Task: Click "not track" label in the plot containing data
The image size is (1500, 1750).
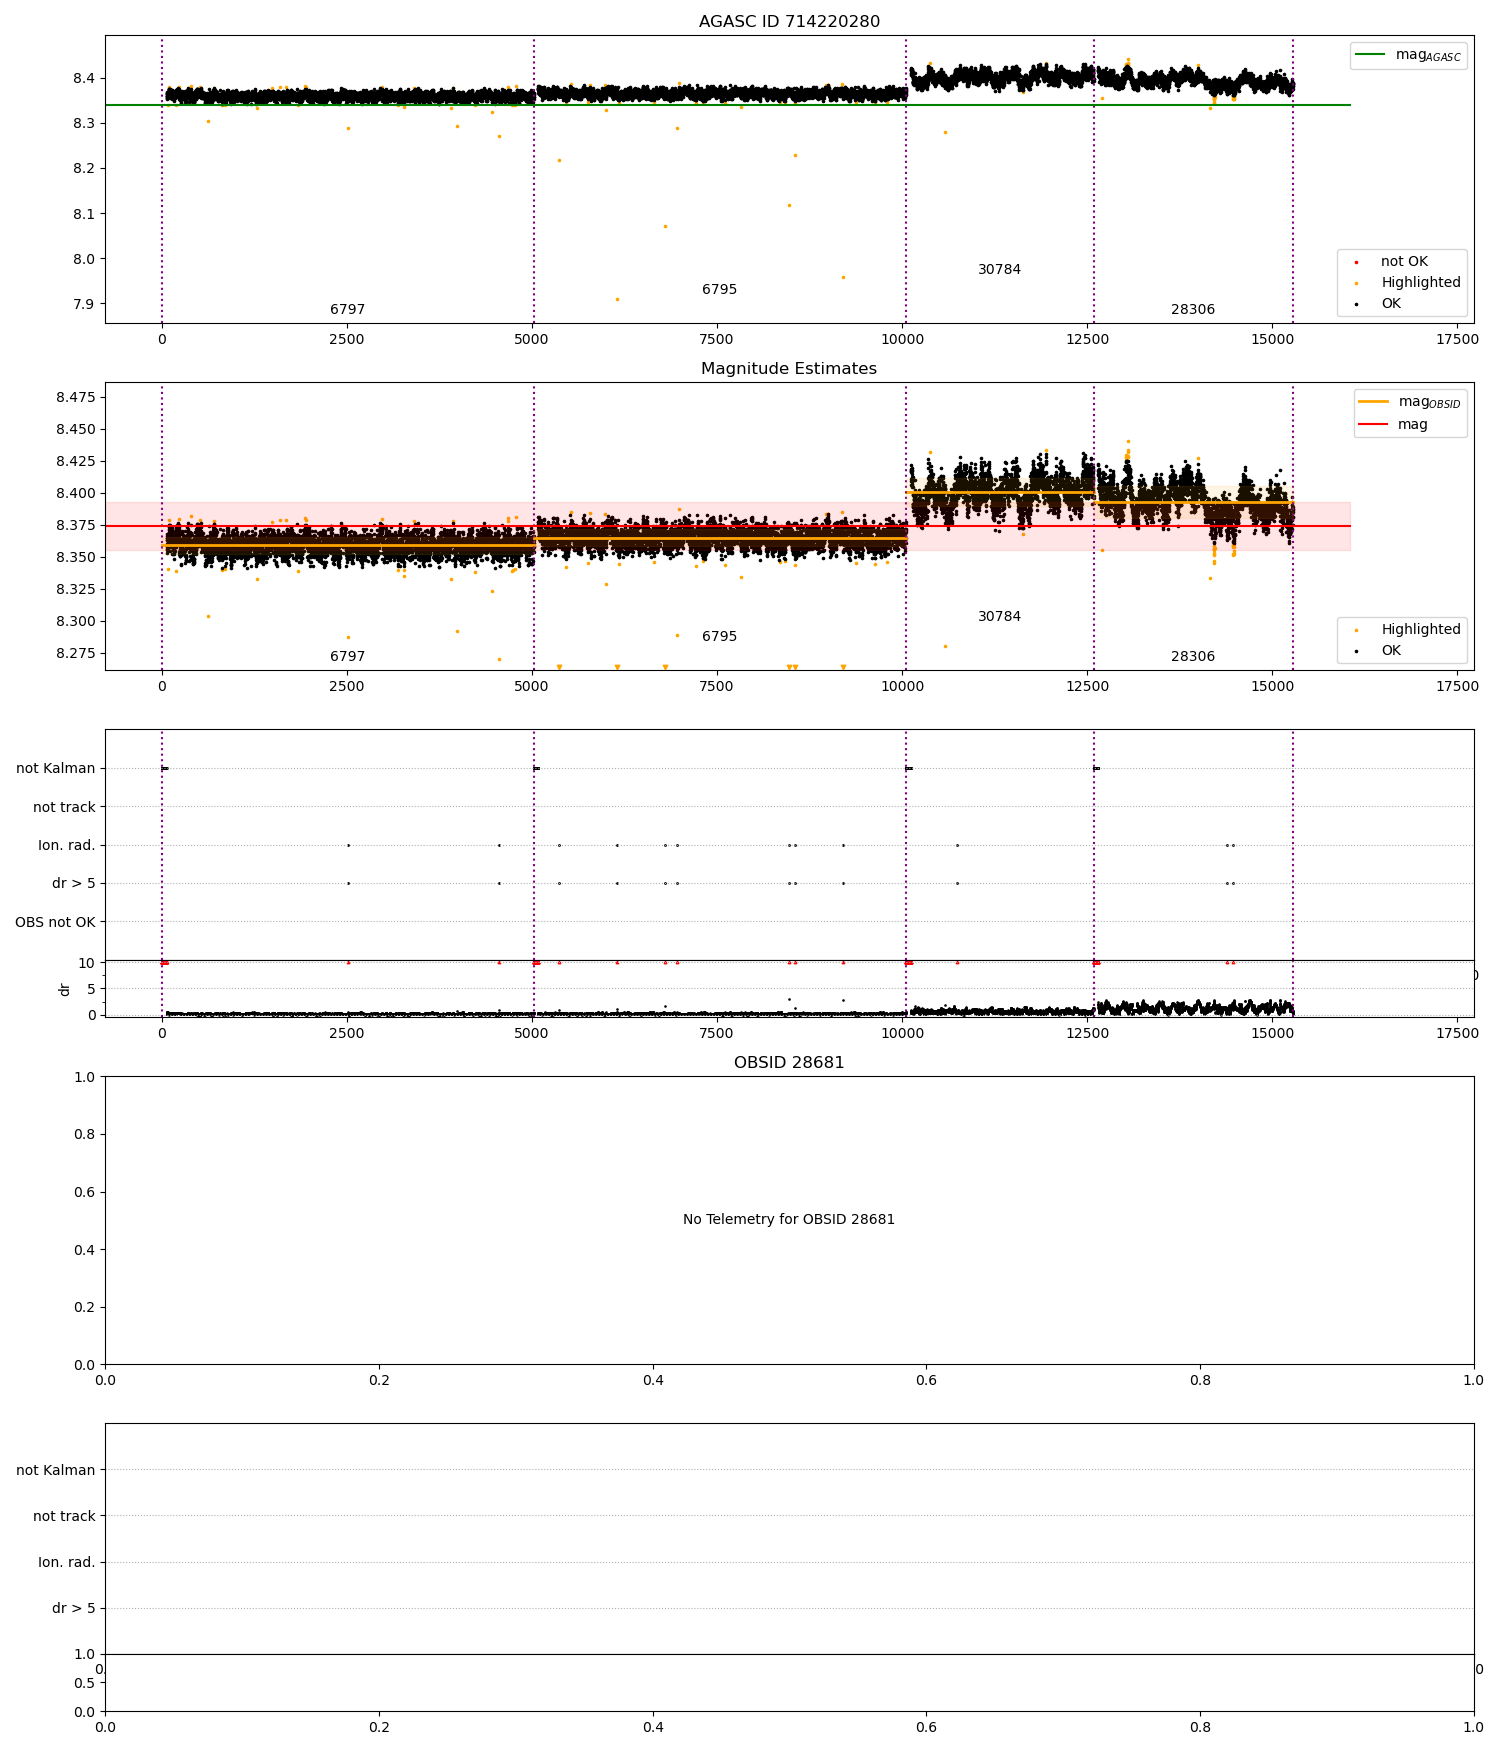Action: (x=64, y=807)
